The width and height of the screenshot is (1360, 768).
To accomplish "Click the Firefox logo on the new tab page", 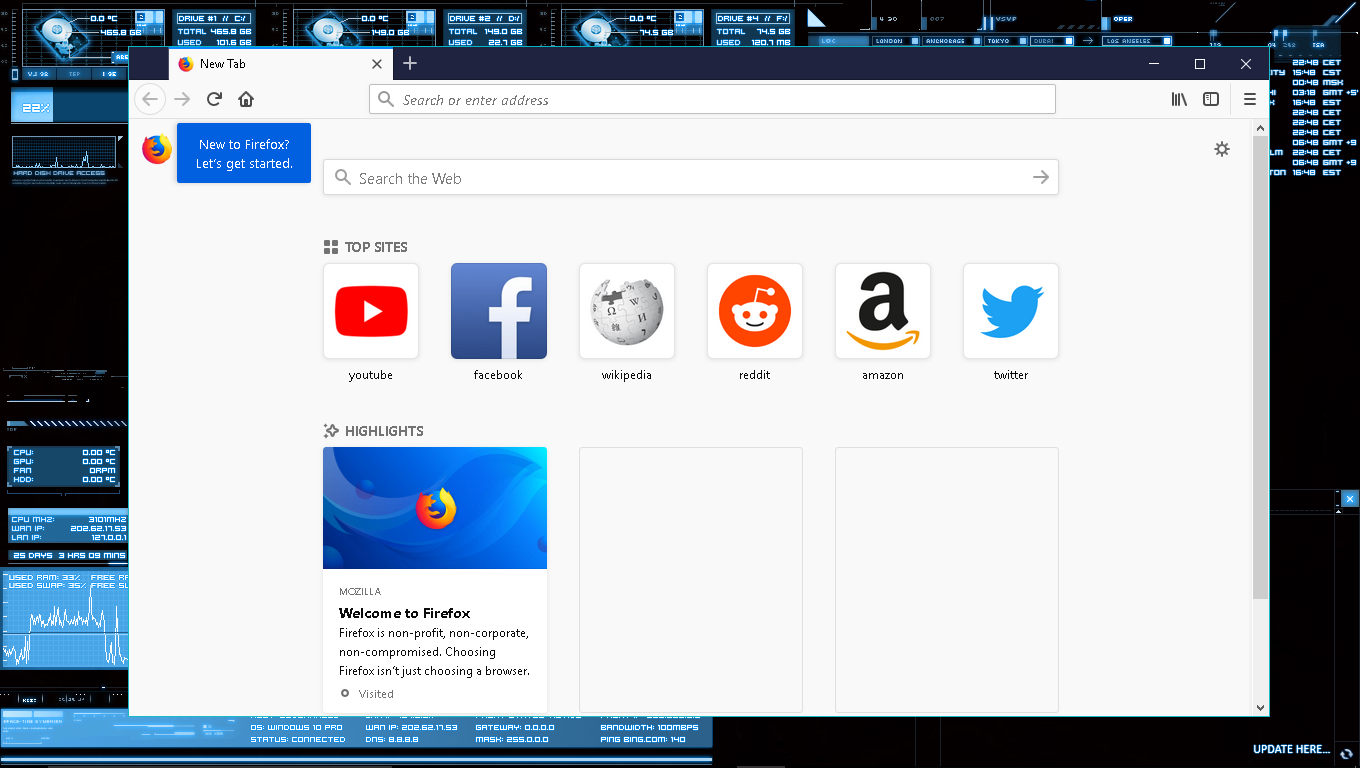I will 155,150.
